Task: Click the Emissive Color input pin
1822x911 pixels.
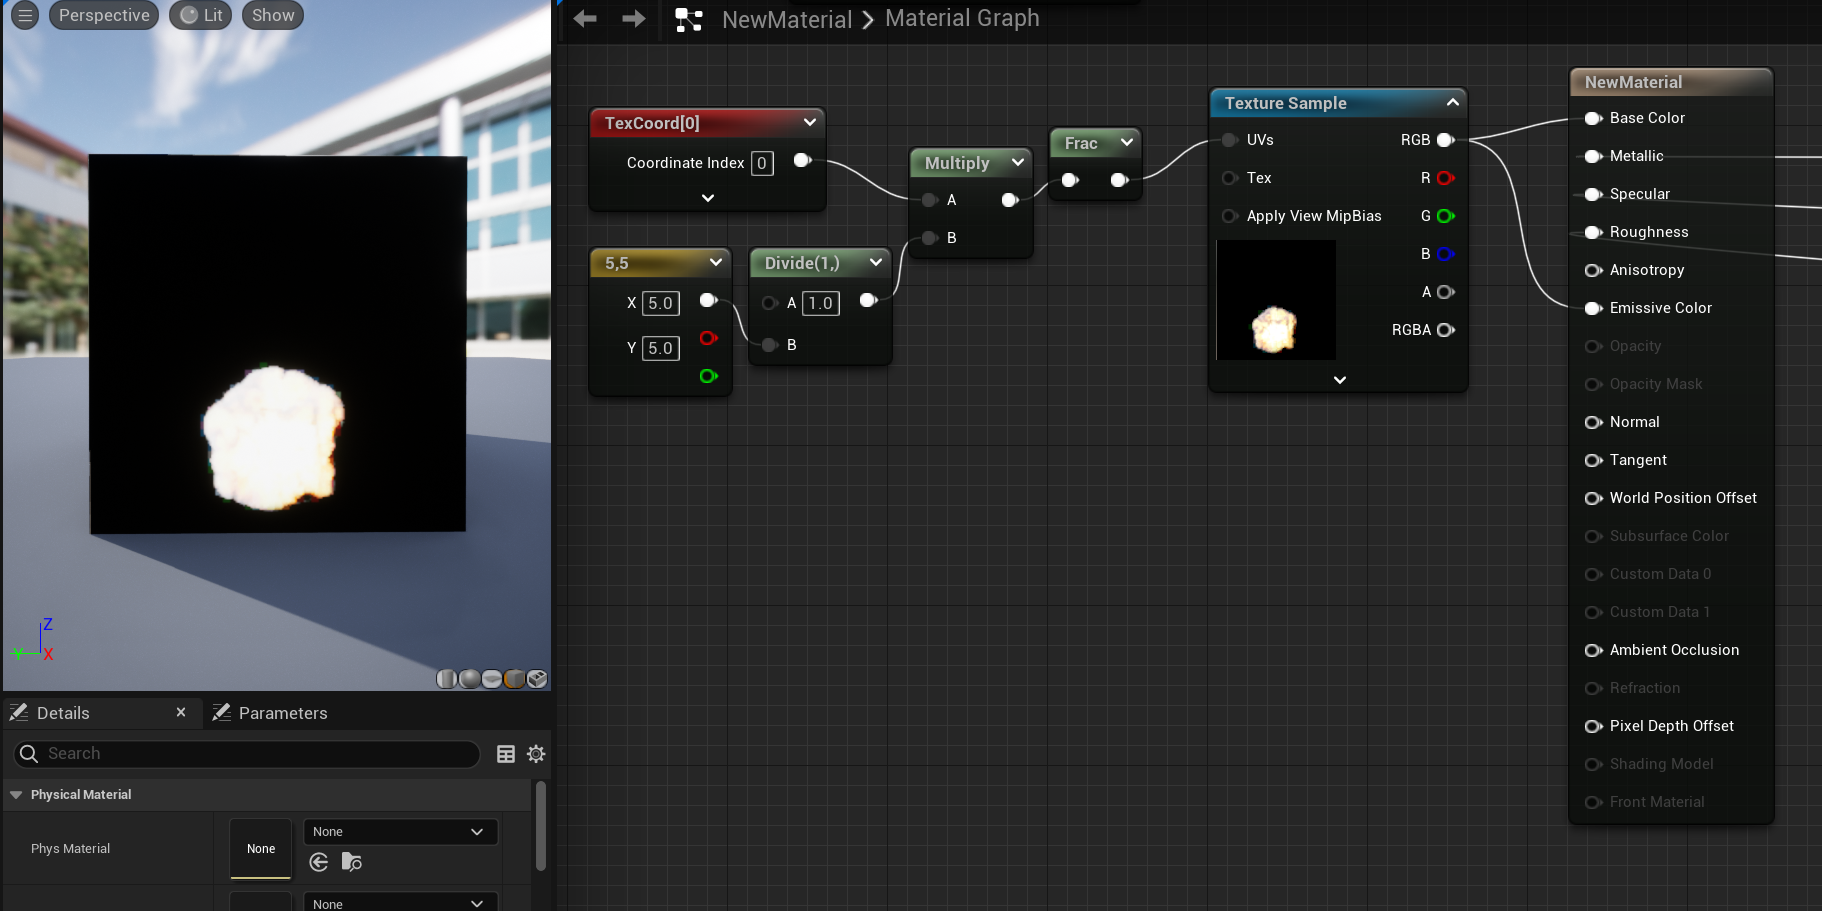Action: coord(1594,308)
